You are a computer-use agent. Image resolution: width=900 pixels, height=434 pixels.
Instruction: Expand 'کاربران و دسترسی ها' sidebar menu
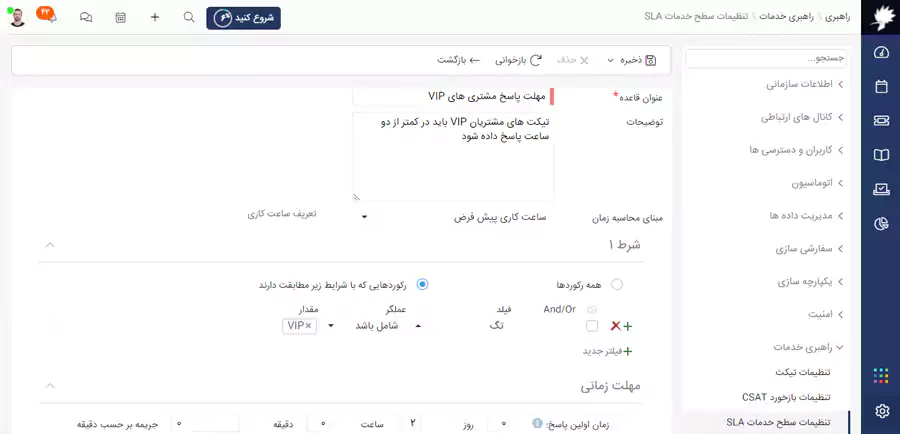click(790, 150)
